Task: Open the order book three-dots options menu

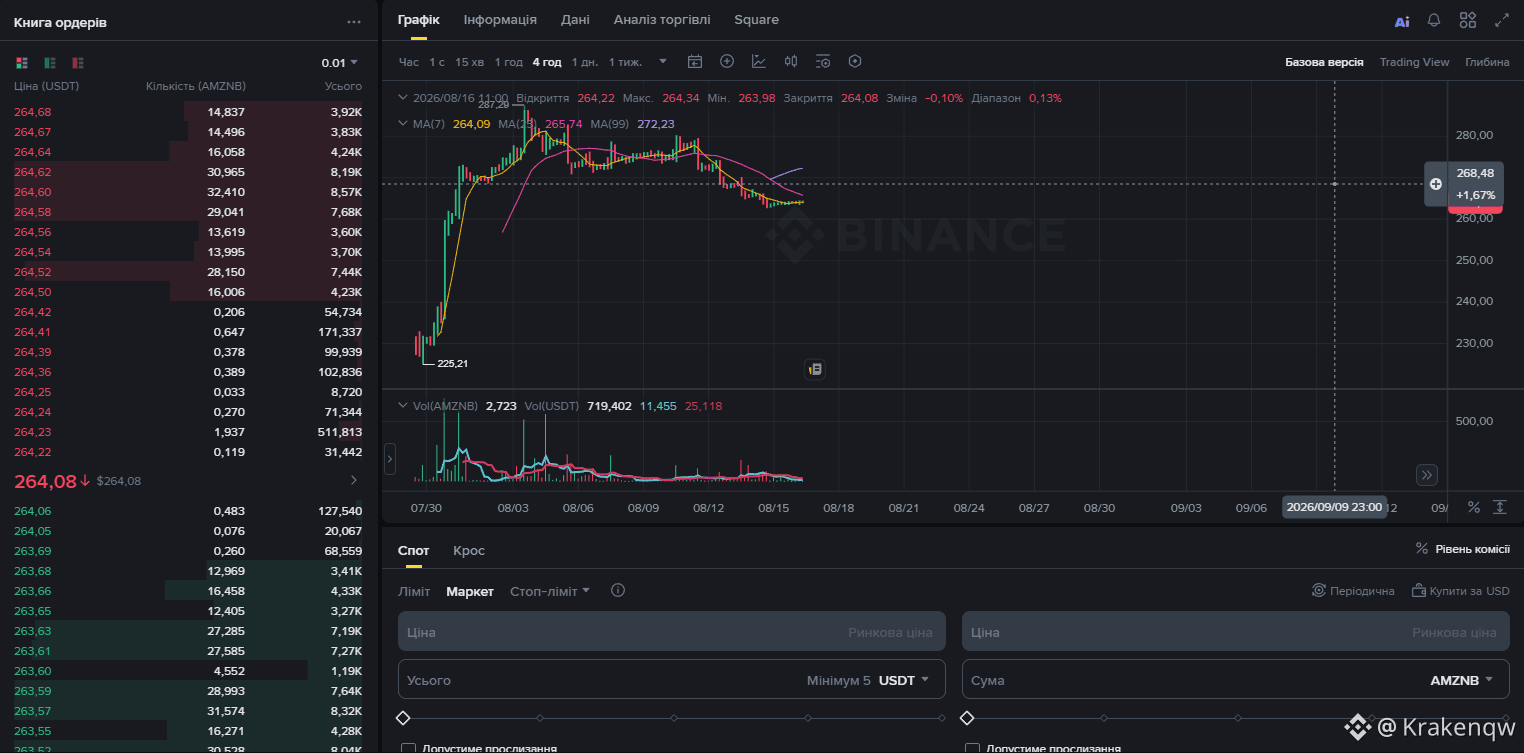Action: 354,22
